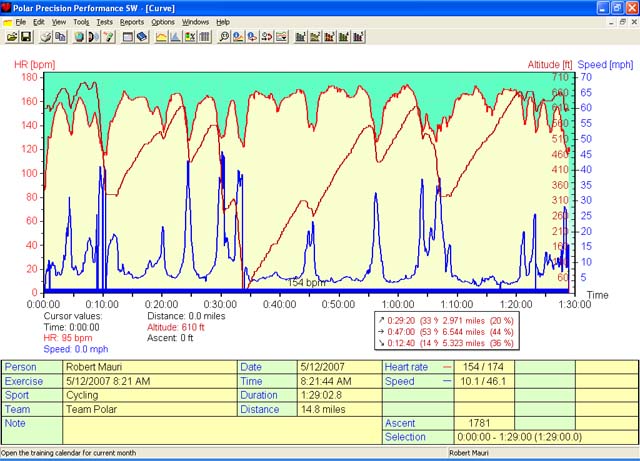Click bar chart icon numbered 4
The width and height of the screenshot is (640, 461).
pos(344,37)
